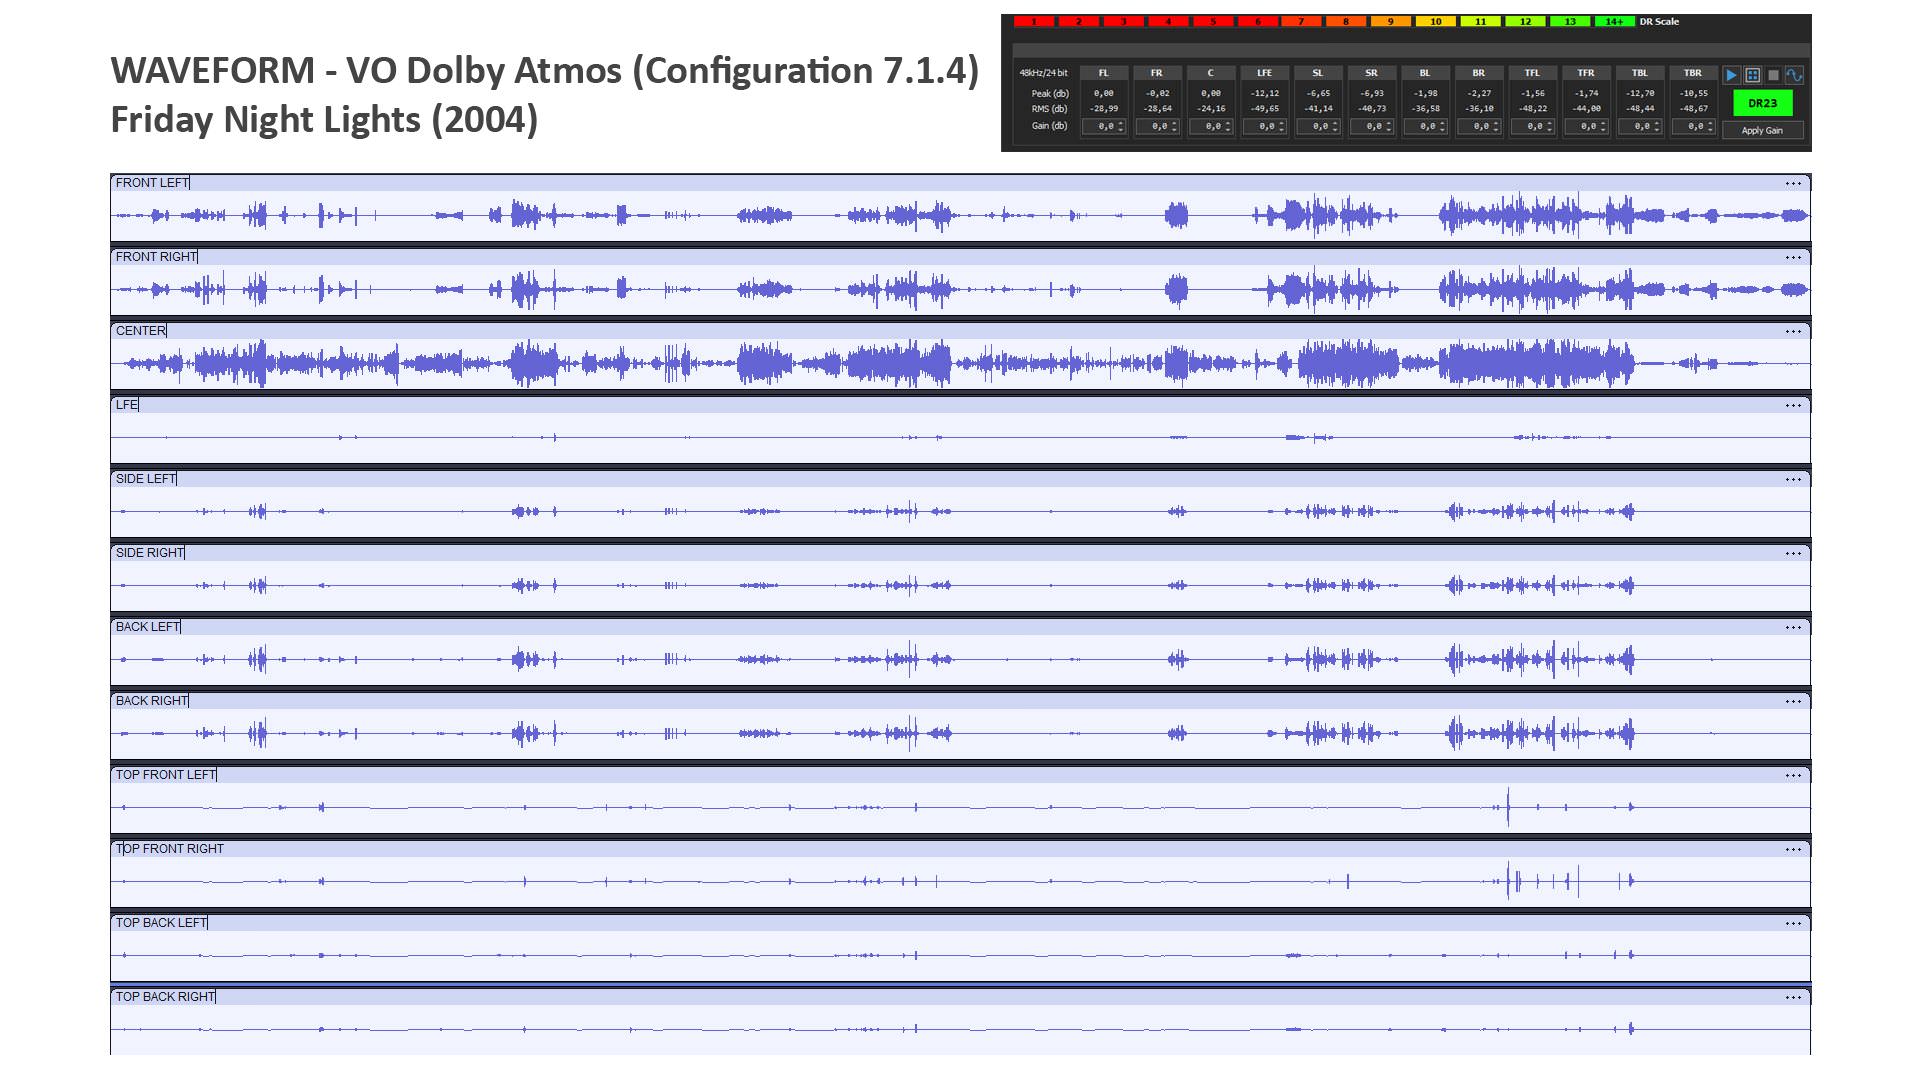
Task: Select the FL channel header button
Action: [x=1104, y=73]
